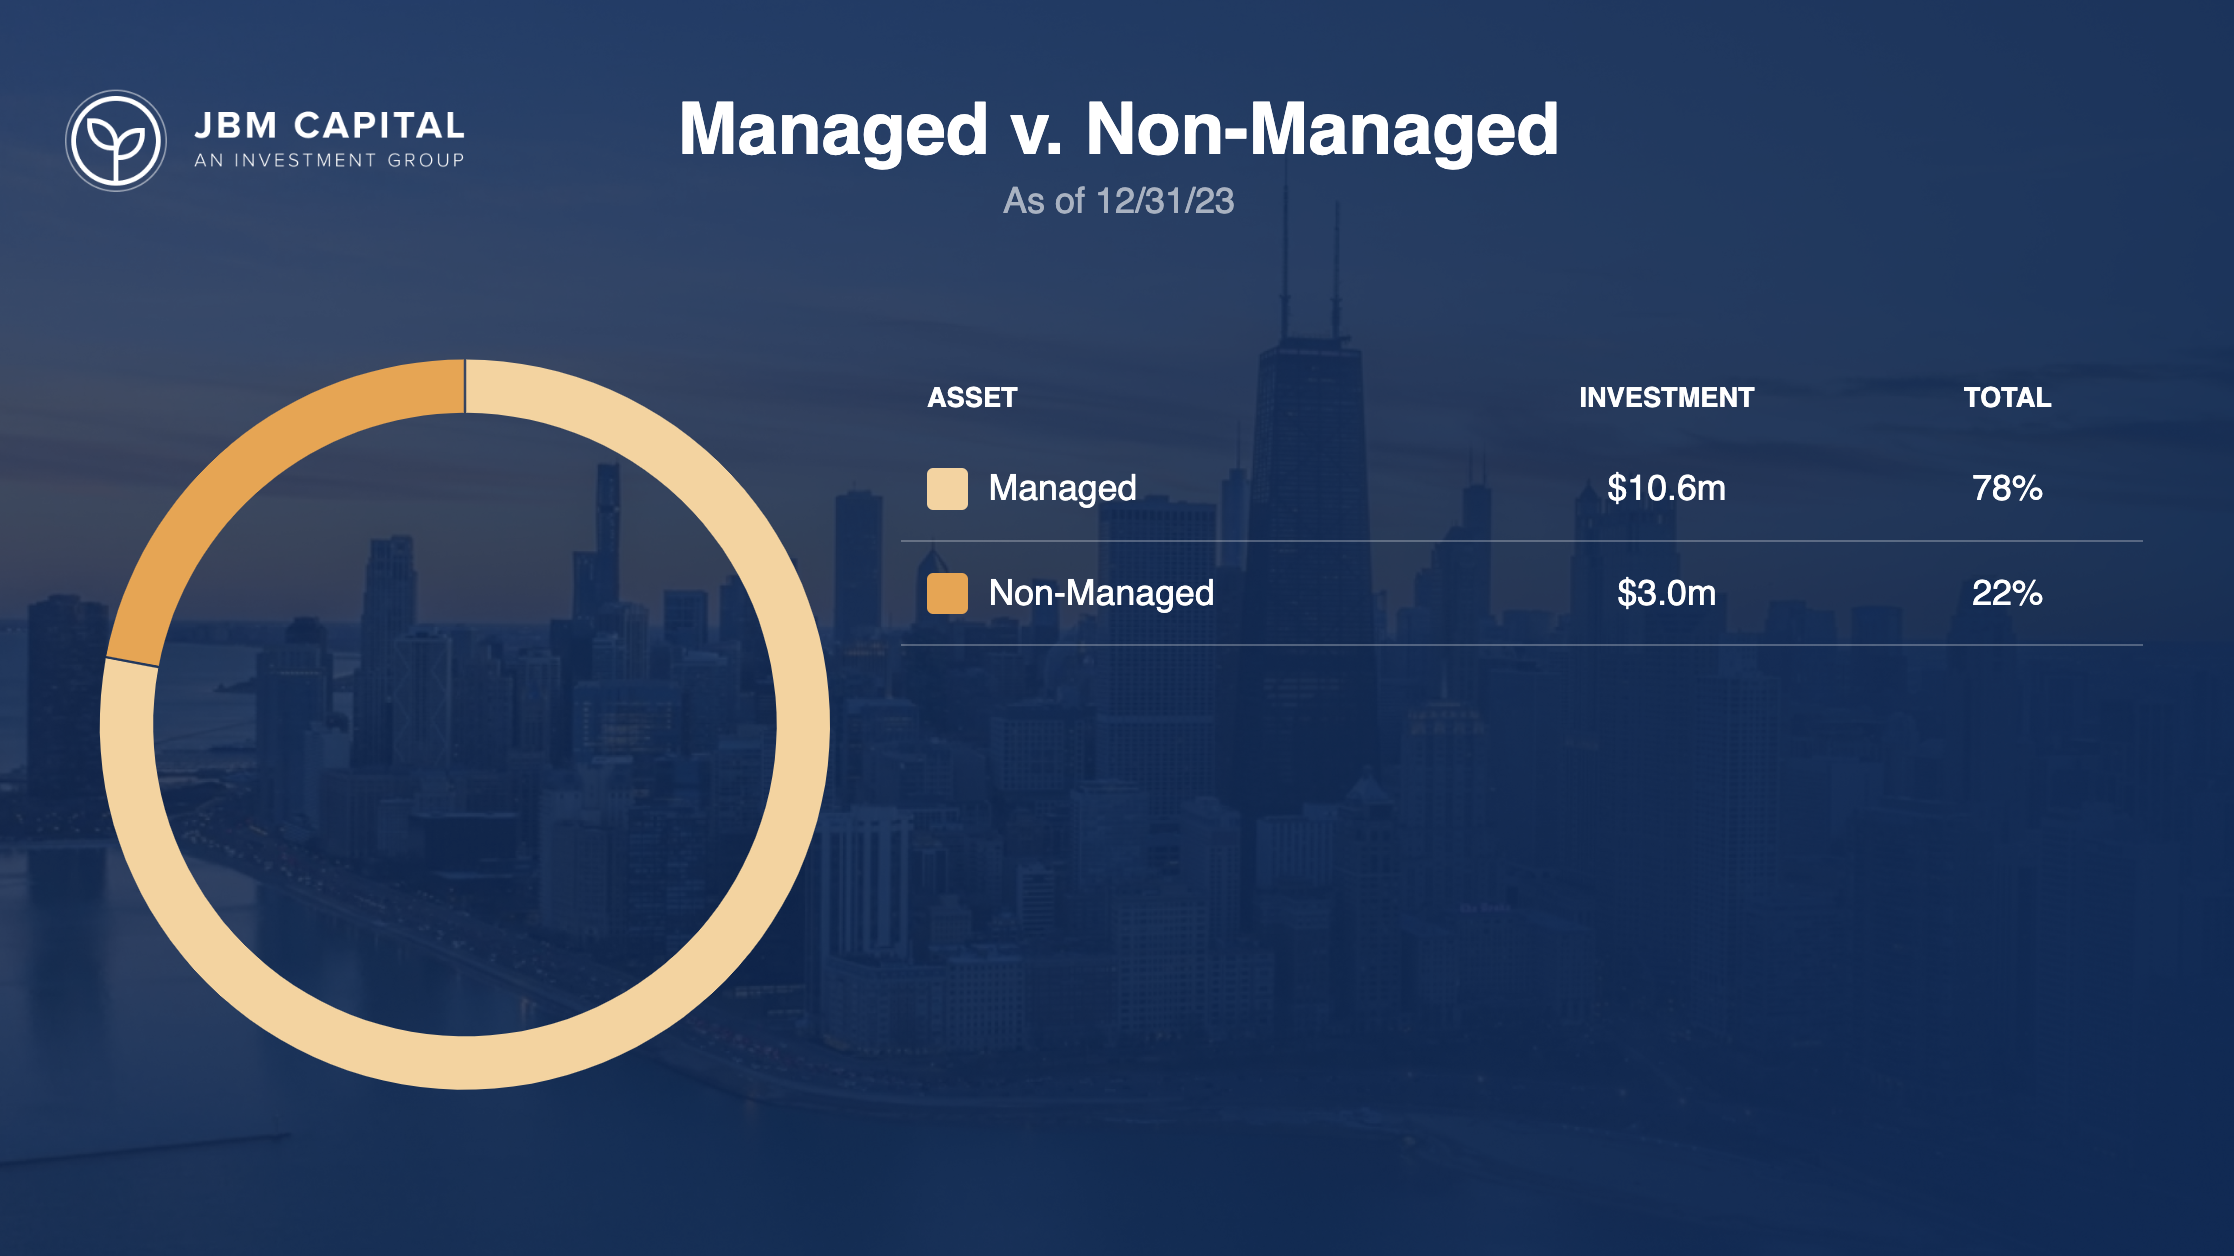
Task: Click the Non-Managed legend color swatch
Action: click(947, 593)
